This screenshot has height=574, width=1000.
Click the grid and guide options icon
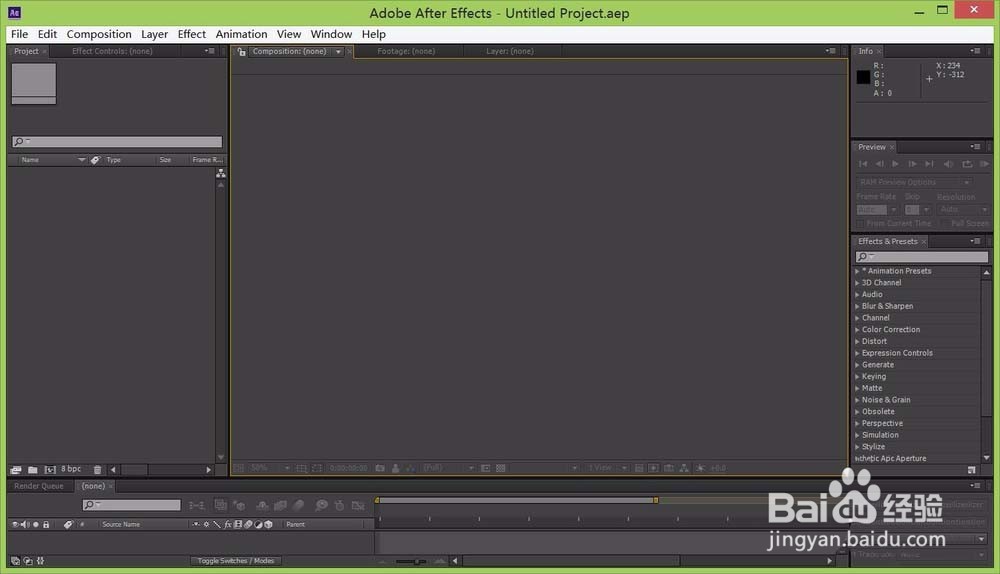click(301, 468)
